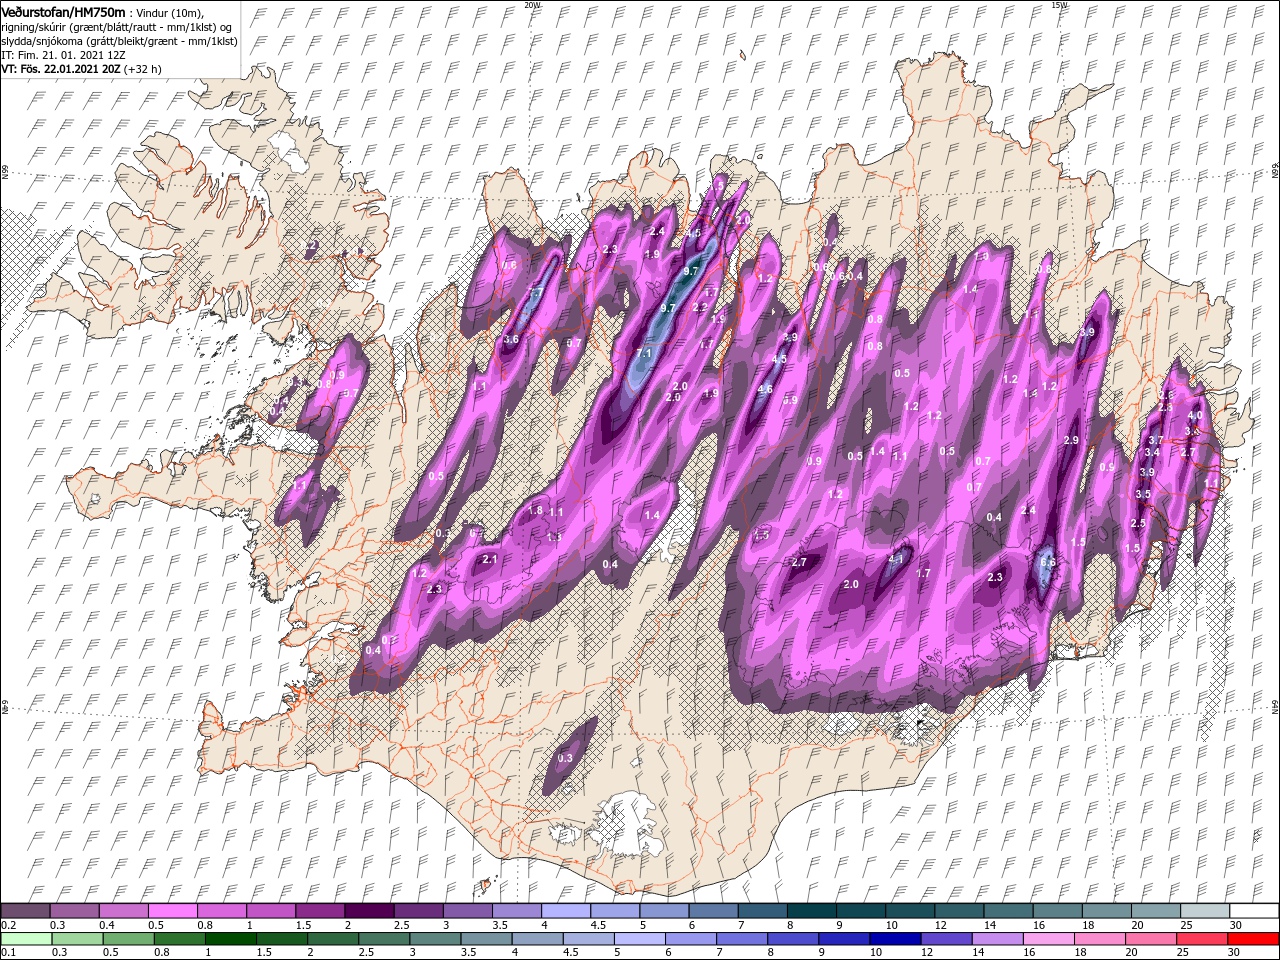Pick lower-row red swatch between 25 and 30

coord(1204,939)
